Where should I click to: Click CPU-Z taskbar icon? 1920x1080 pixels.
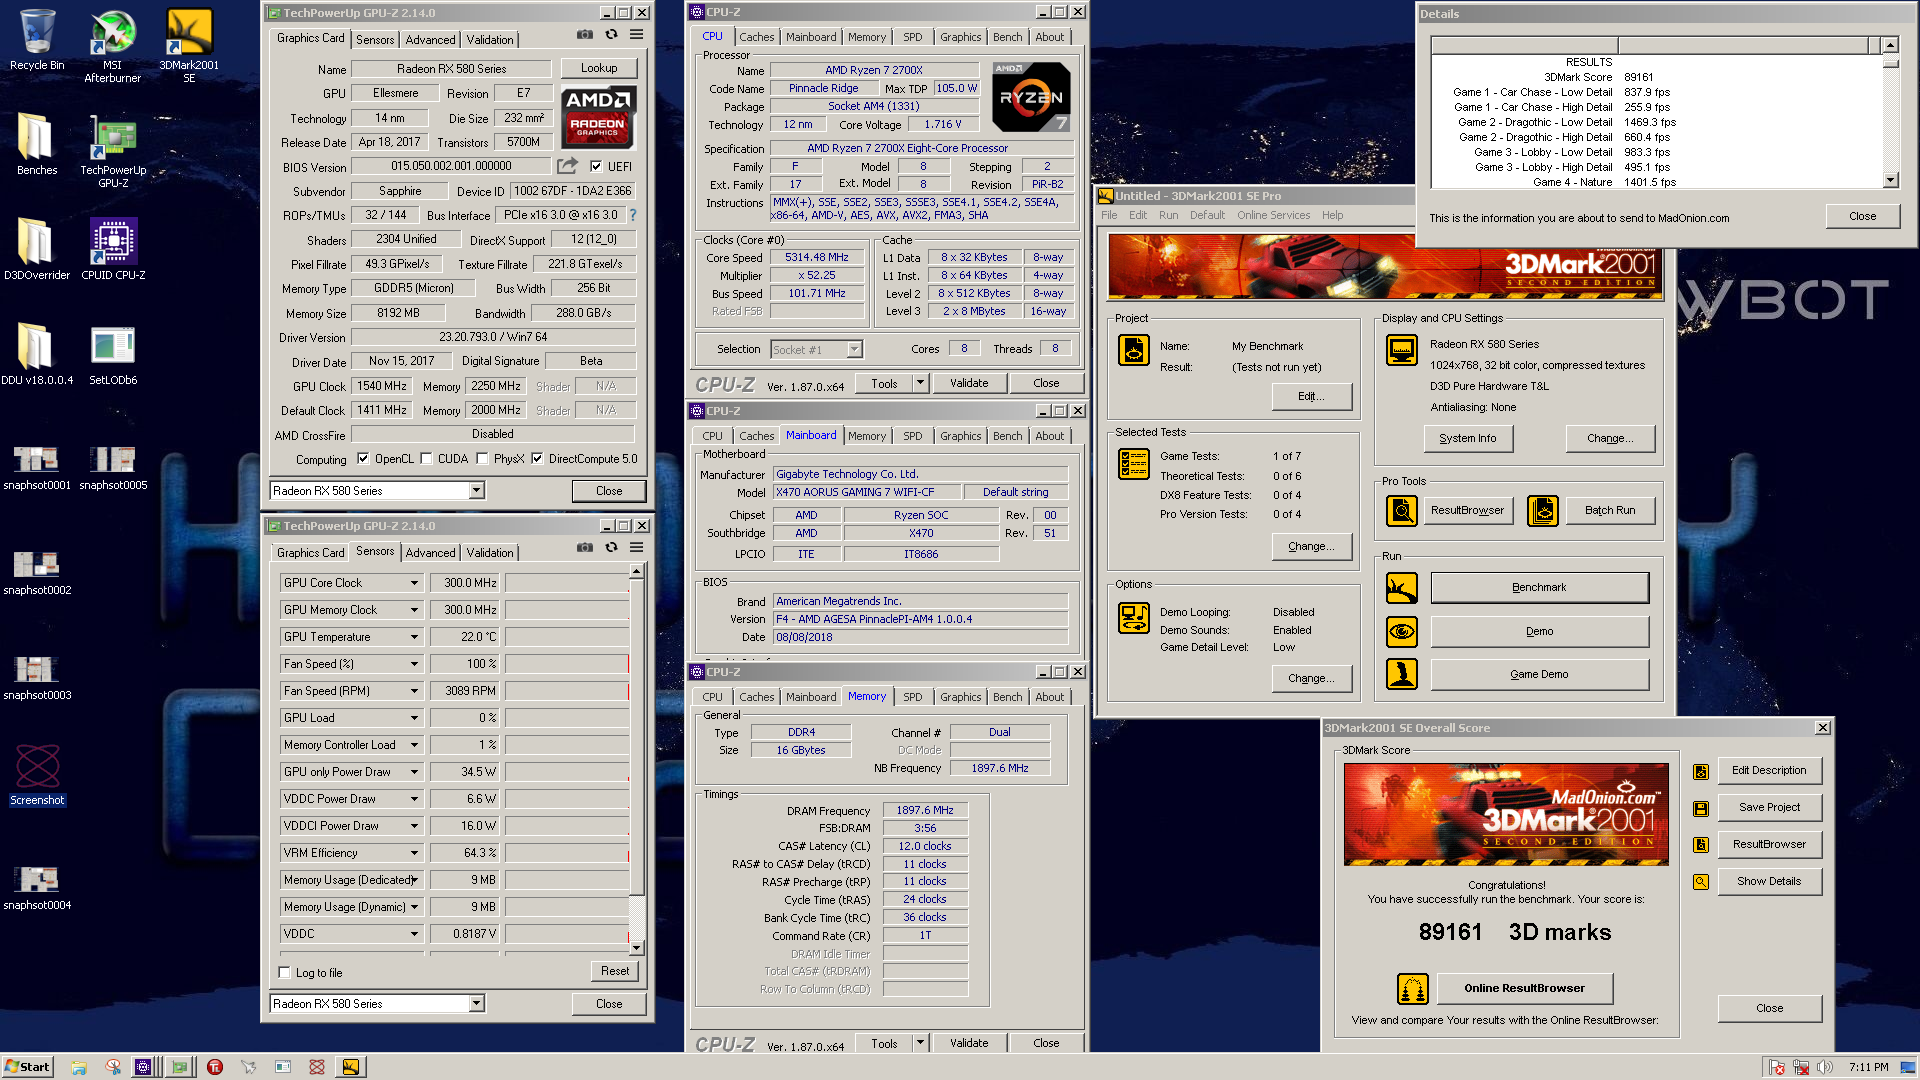(x=143, y=1067)
